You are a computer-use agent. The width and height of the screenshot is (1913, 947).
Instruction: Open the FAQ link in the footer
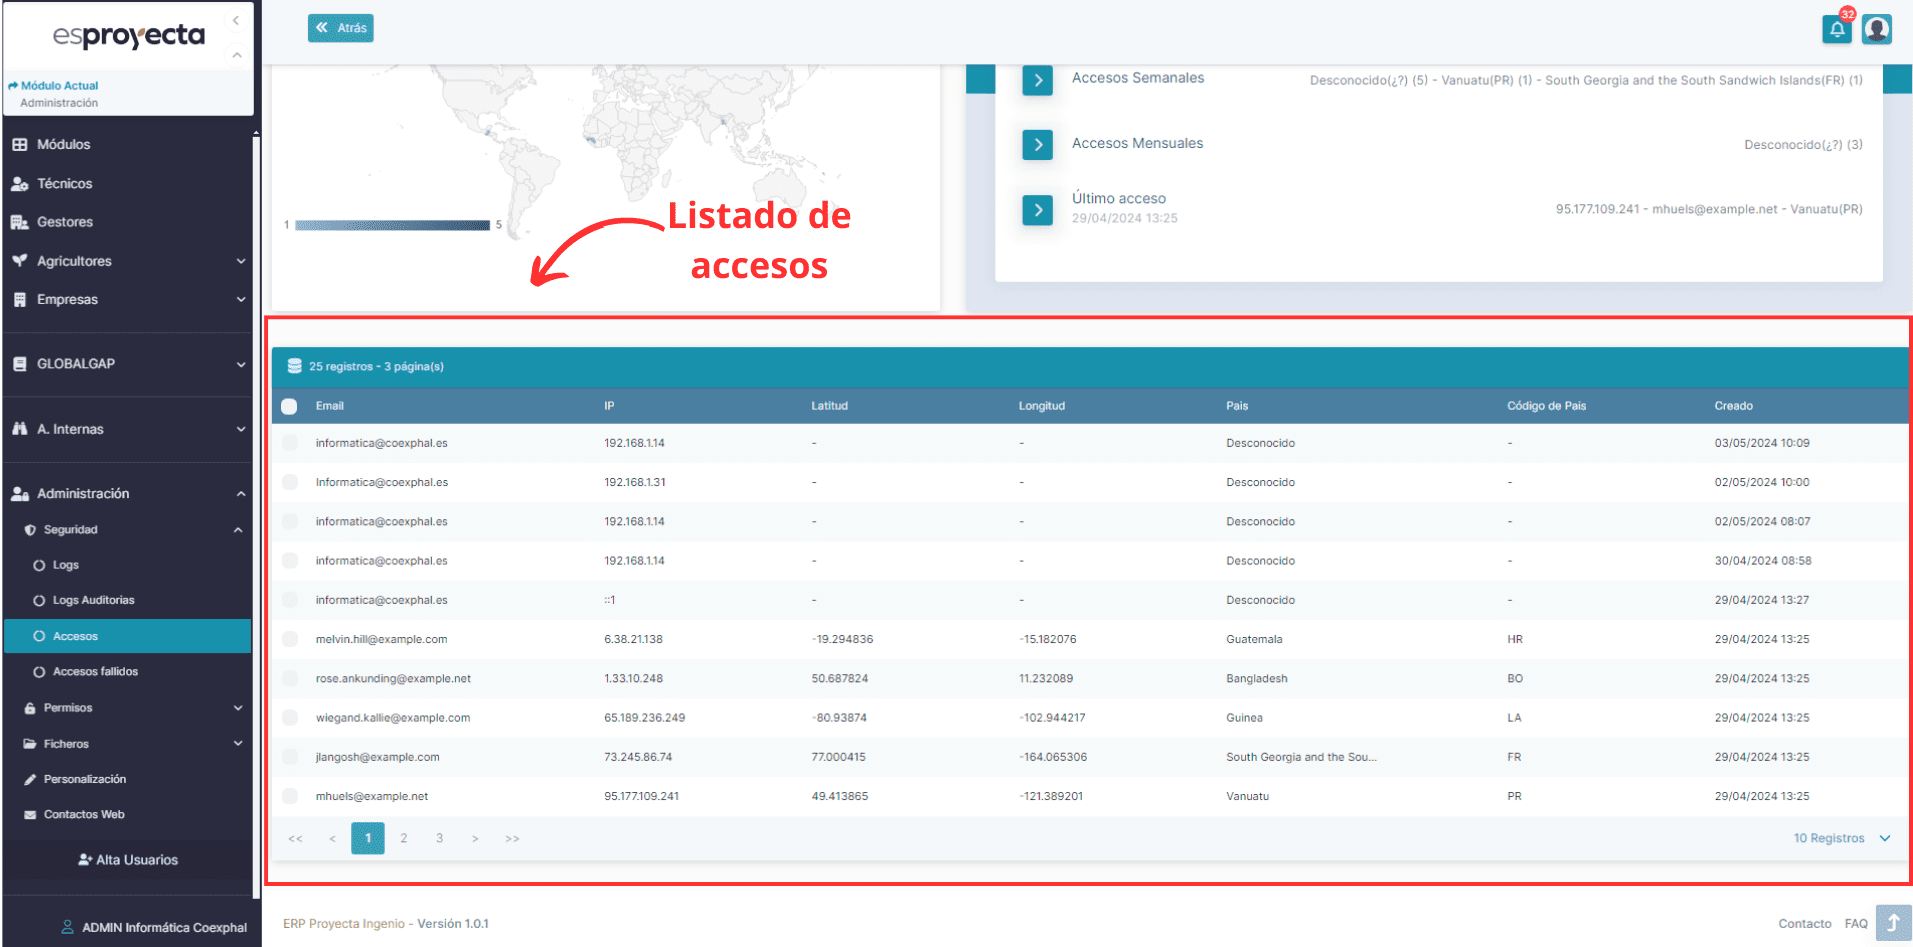pos(1856,923)
